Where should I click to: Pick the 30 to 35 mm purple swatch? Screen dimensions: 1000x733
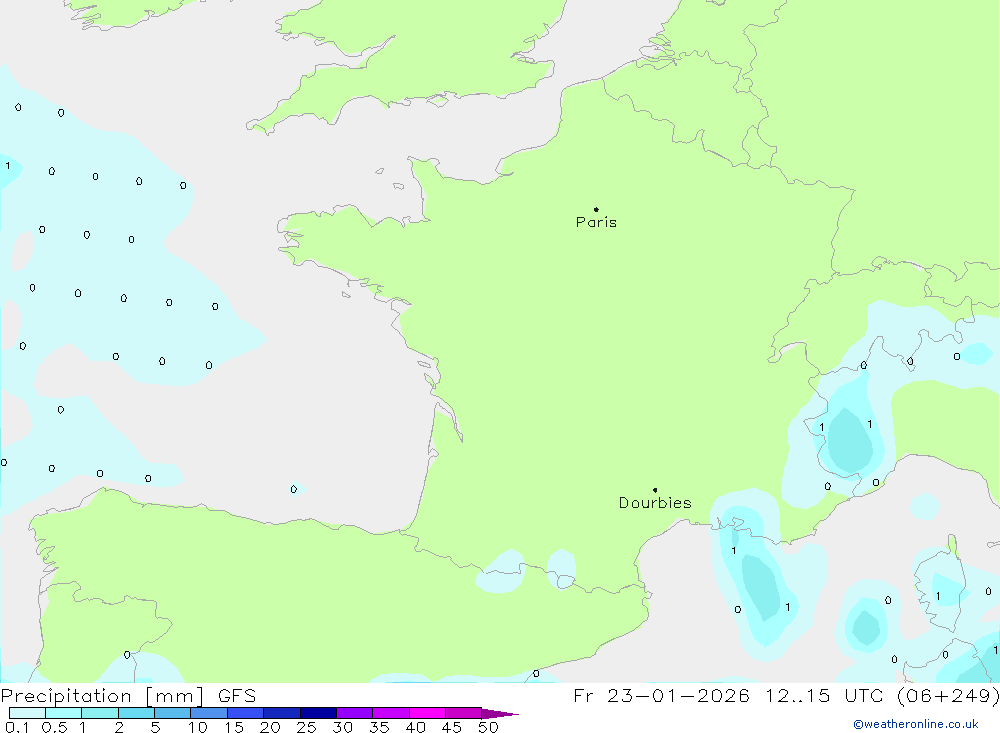(x=354, y=714)
